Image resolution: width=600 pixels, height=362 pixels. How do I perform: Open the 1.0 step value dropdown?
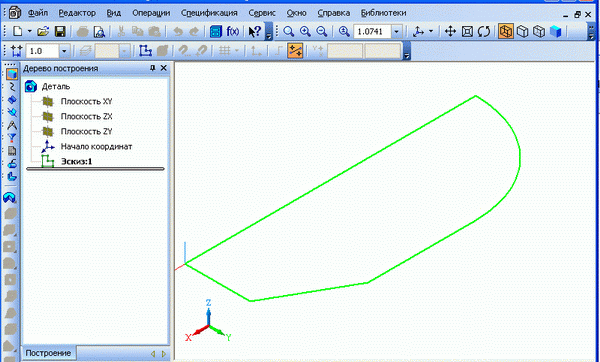coord(64,51)
